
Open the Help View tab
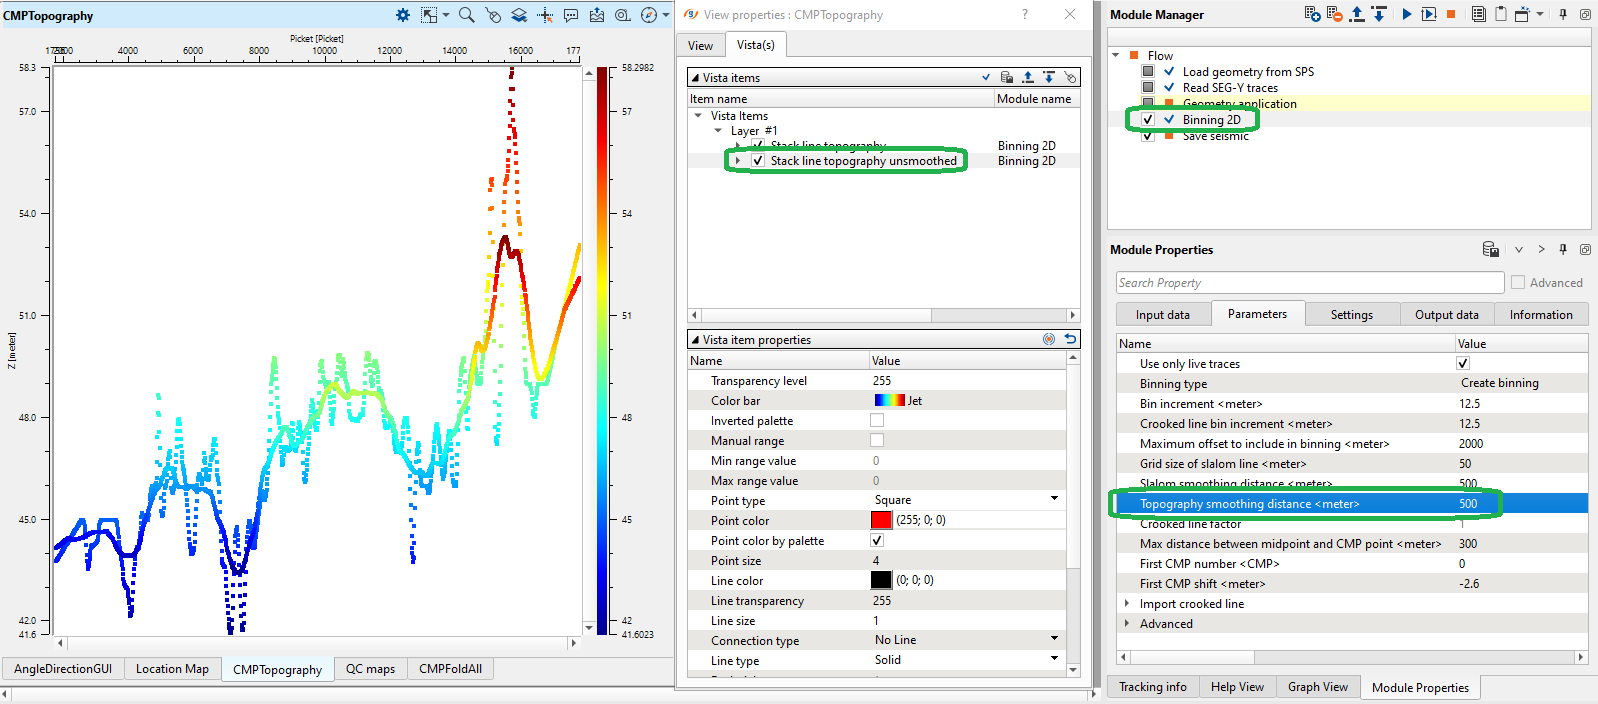[x=1237, y=687]
